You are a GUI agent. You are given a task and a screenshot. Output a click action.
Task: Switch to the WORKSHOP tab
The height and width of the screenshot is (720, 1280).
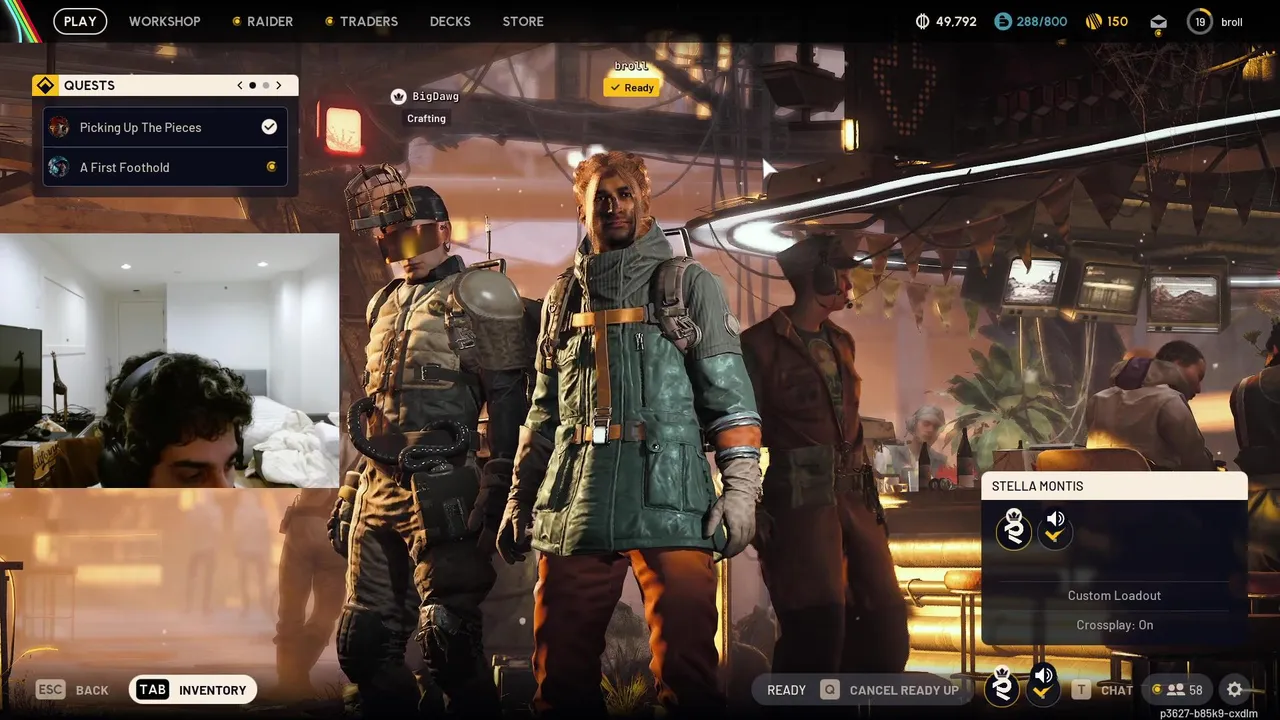[164, 21]
